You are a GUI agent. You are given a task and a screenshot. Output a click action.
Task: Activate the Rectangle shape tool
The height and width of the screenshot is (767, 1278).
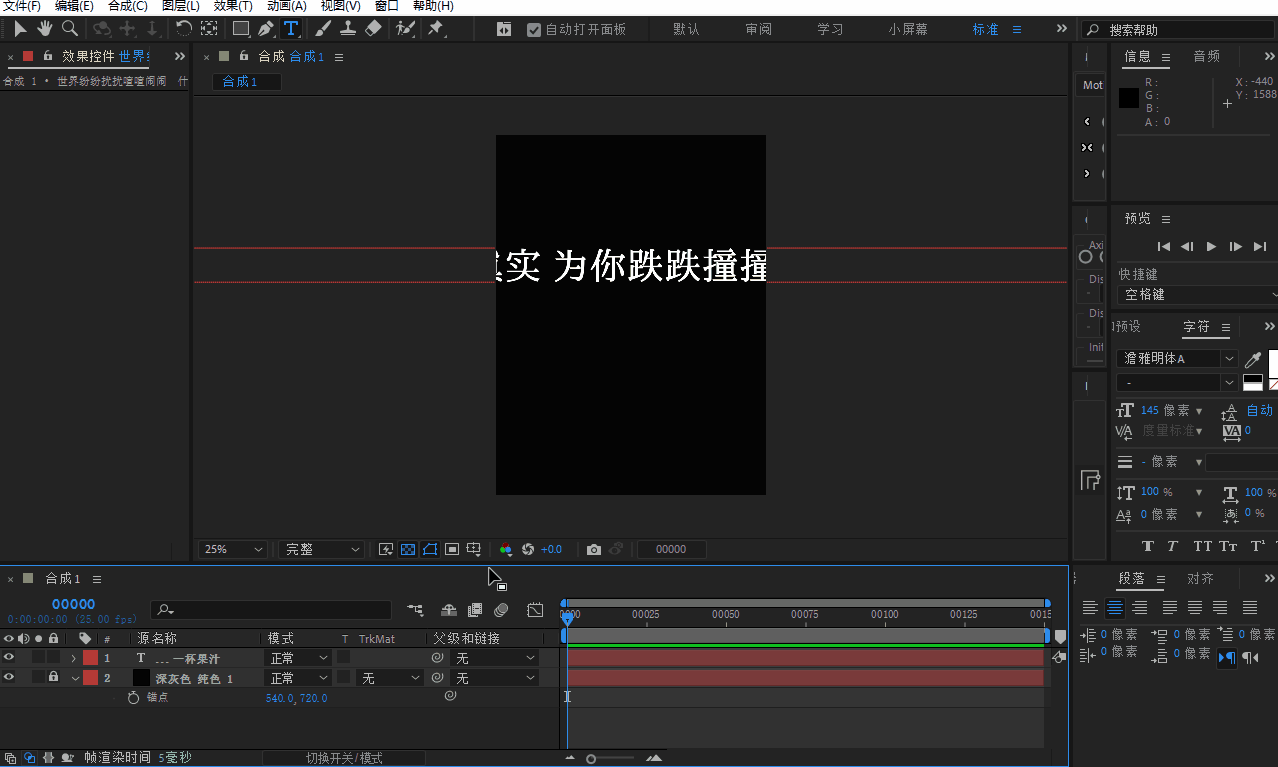pyautogui.click(x=241, y=29)
